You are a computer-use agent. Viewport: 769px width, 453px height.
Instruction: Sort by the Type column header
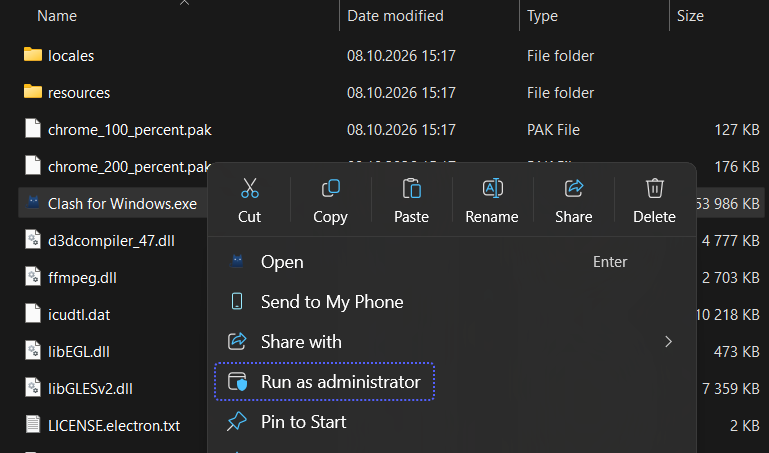point(542,16)
